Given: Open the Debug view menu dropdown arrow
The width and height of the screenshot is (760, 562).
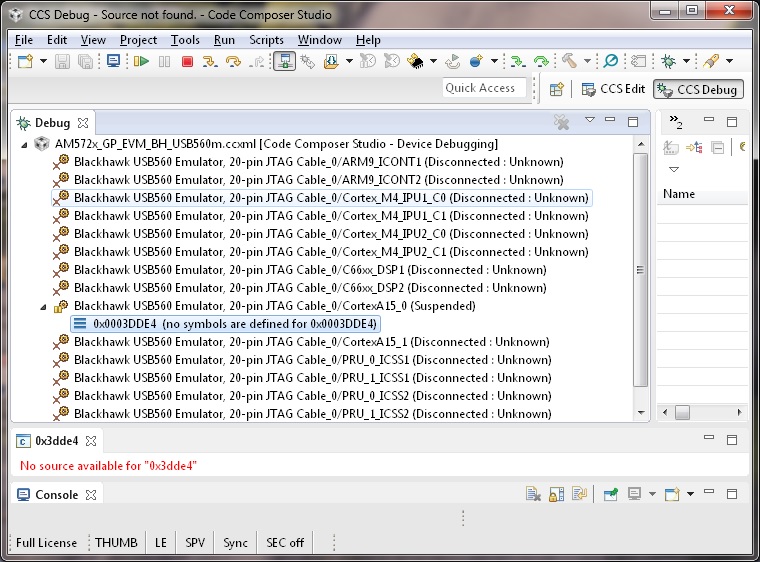Looking at the screenshot, I should click(589, 121).
